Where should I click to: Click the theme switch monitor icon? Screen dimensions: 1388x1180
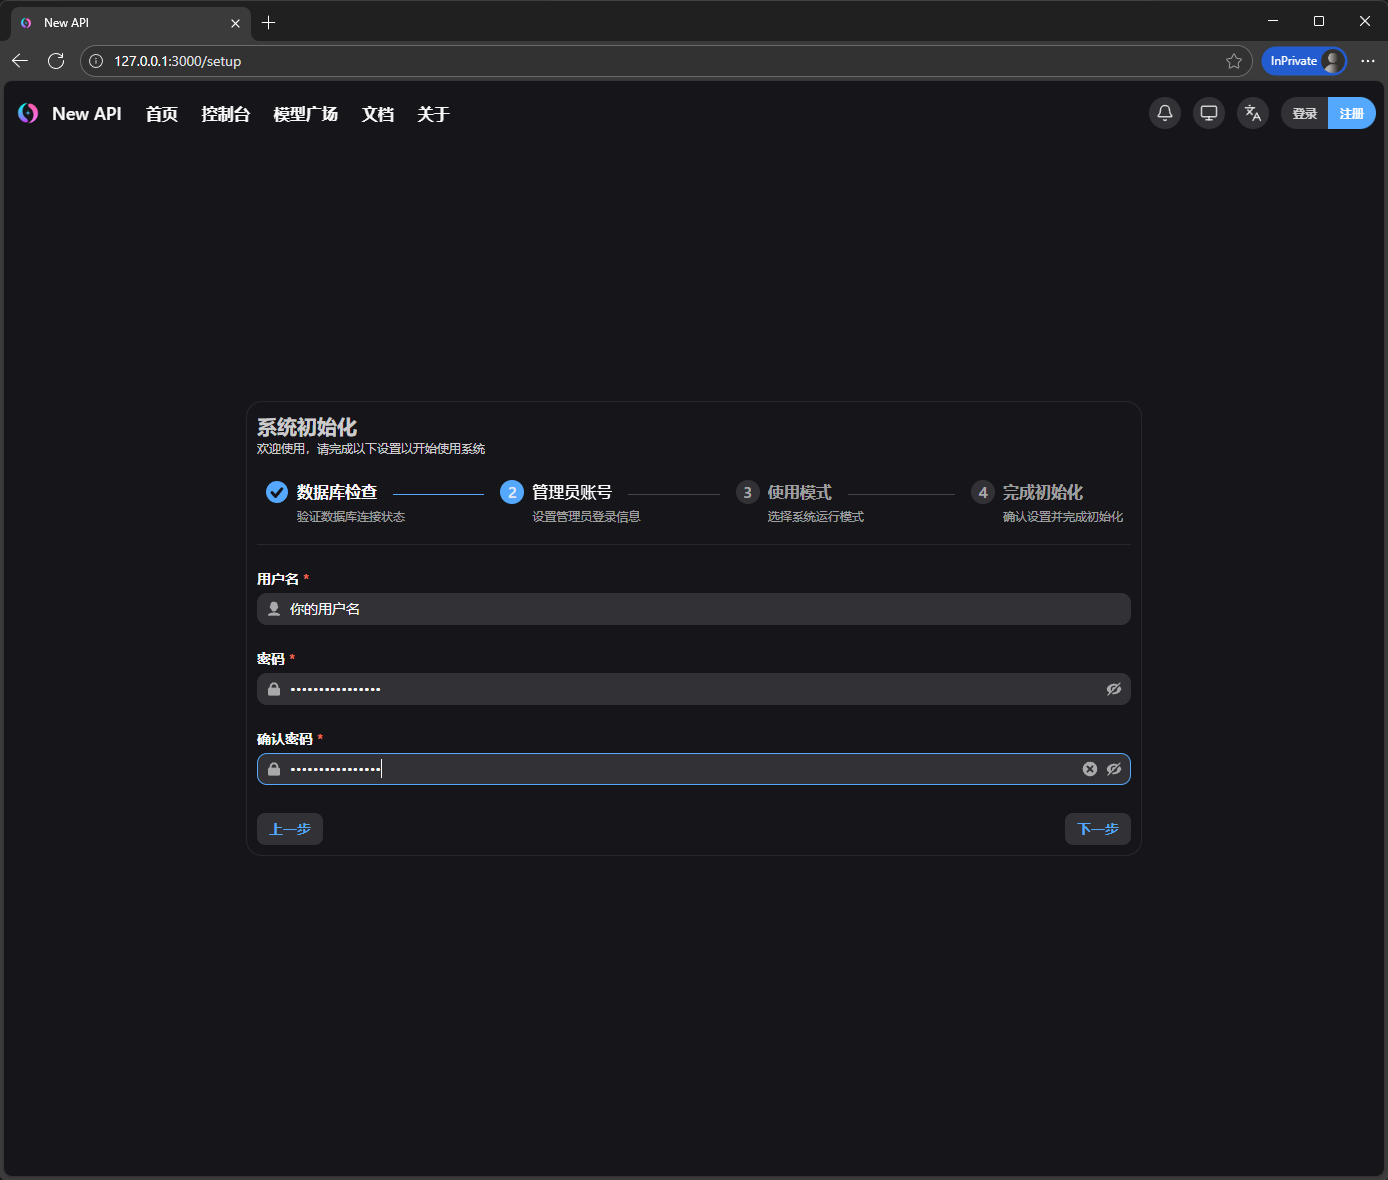[1209, 113]
